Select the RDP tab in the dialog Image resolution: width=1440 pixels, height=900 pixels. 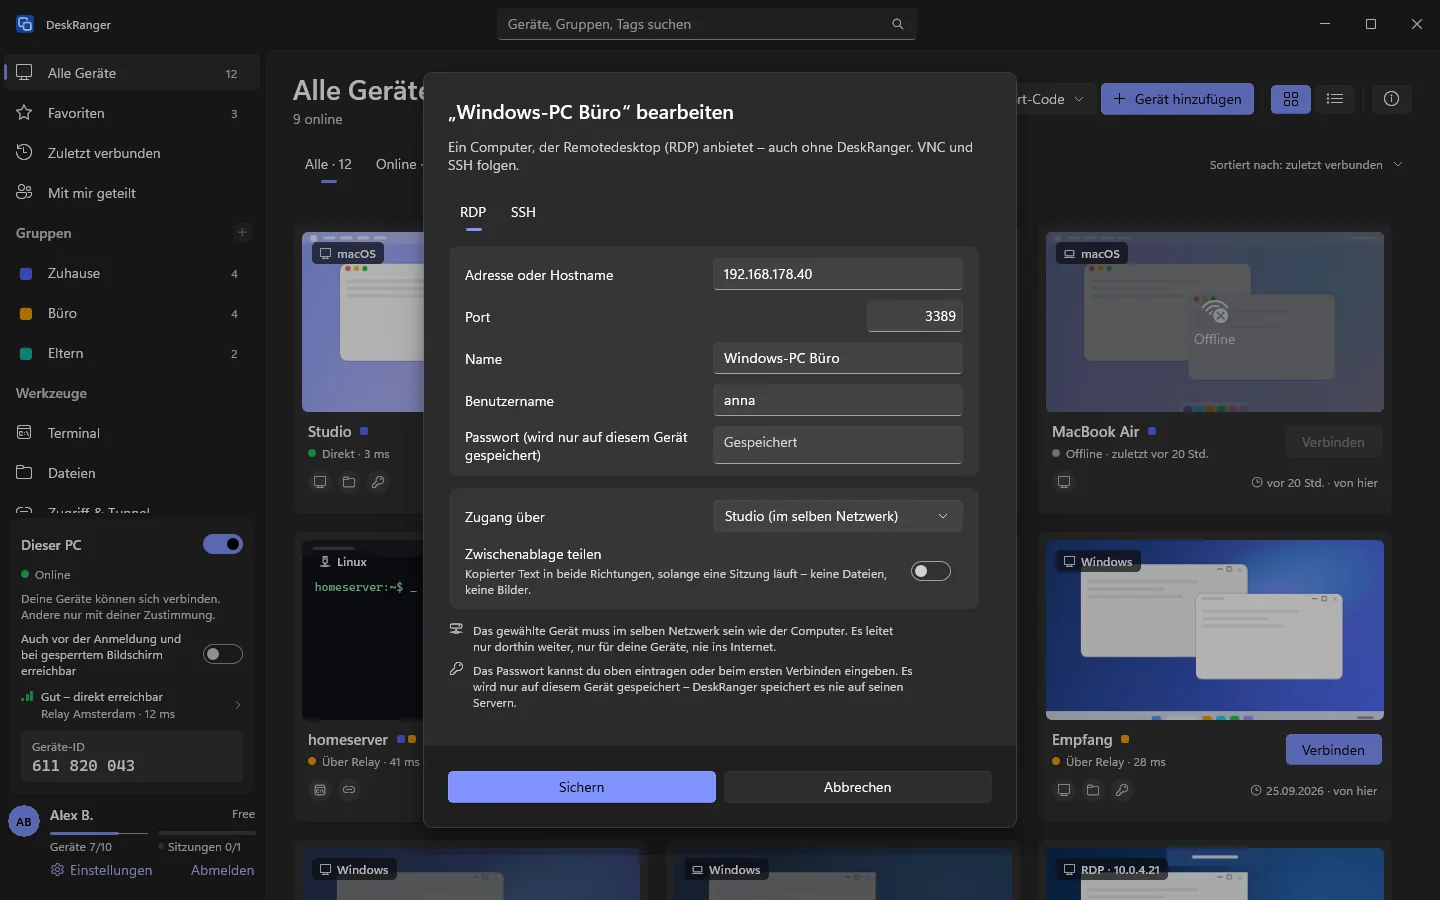[x=473, y=212]
